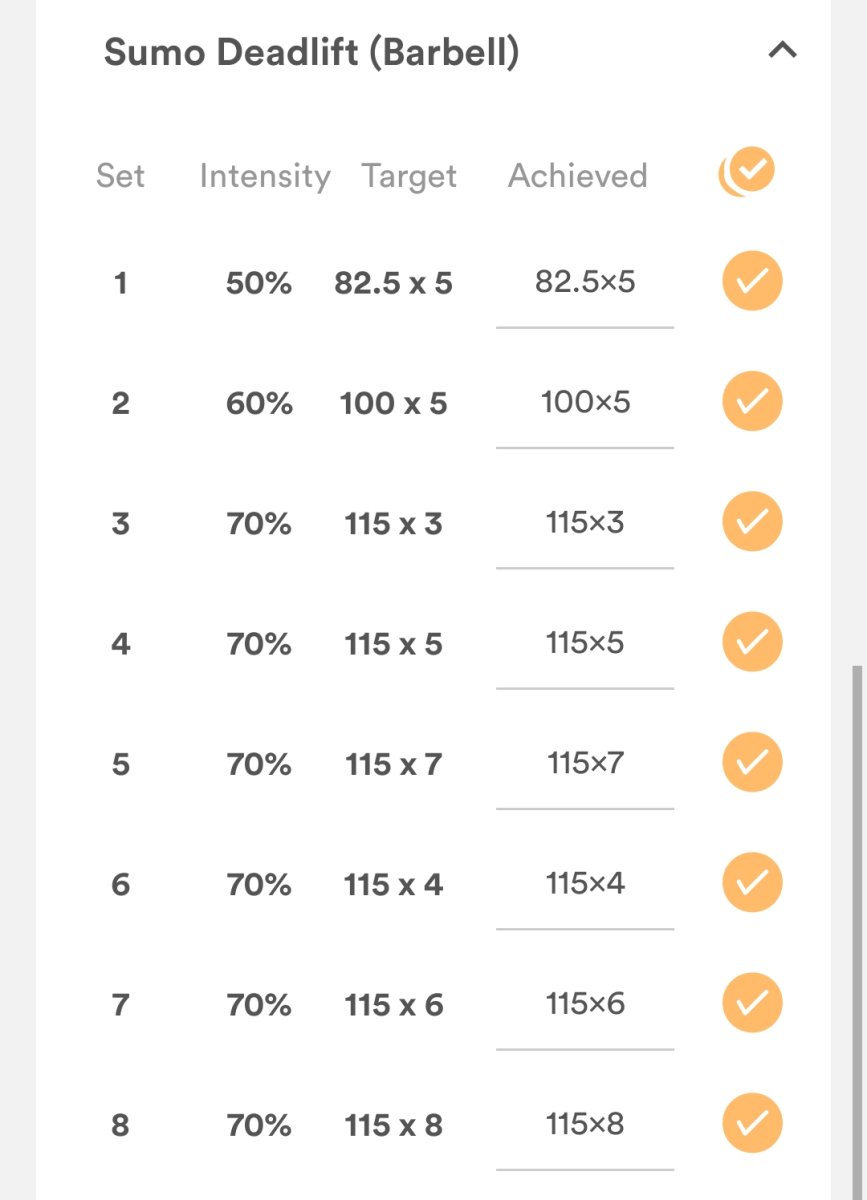Toggle set 5 completed check icon
The height and width of the screenshot is (1200, 867).
752,762
